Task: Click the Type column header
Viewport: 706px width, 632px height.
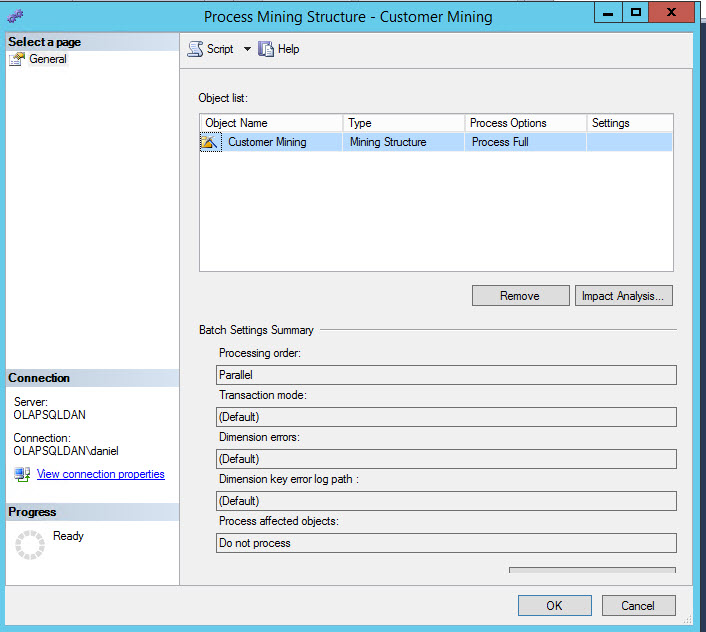Action: pos(403,123)
